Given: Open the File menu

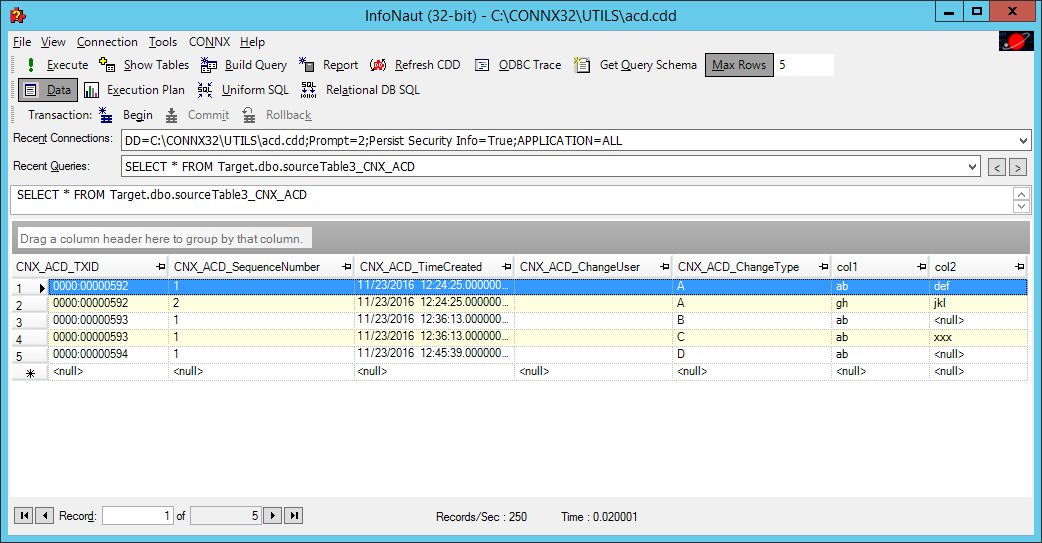Looking at the screenshot, I should 22,42.
